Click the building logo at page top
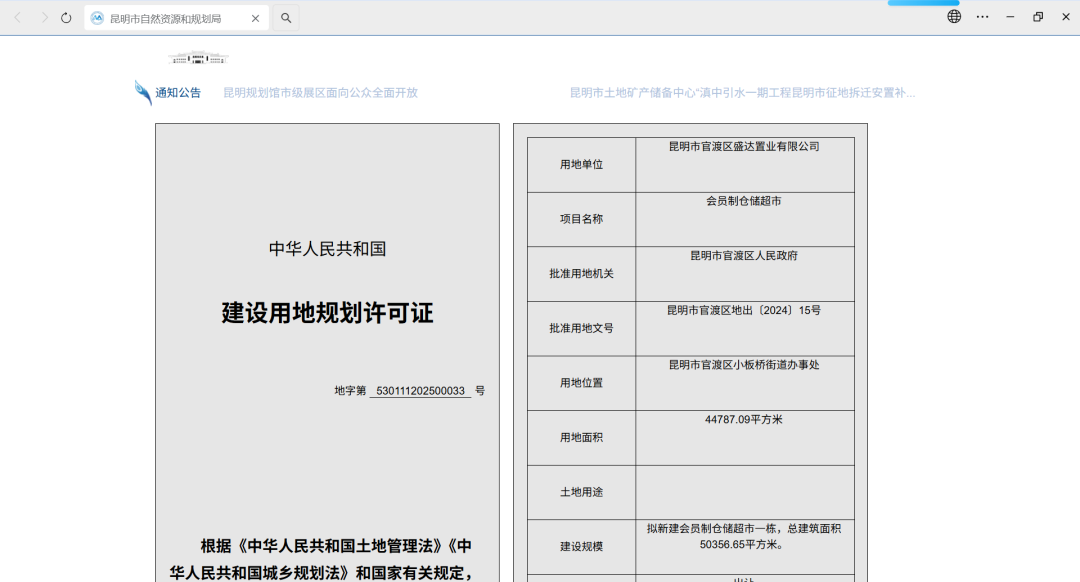 pyautogui.click(x=198, y=58)
